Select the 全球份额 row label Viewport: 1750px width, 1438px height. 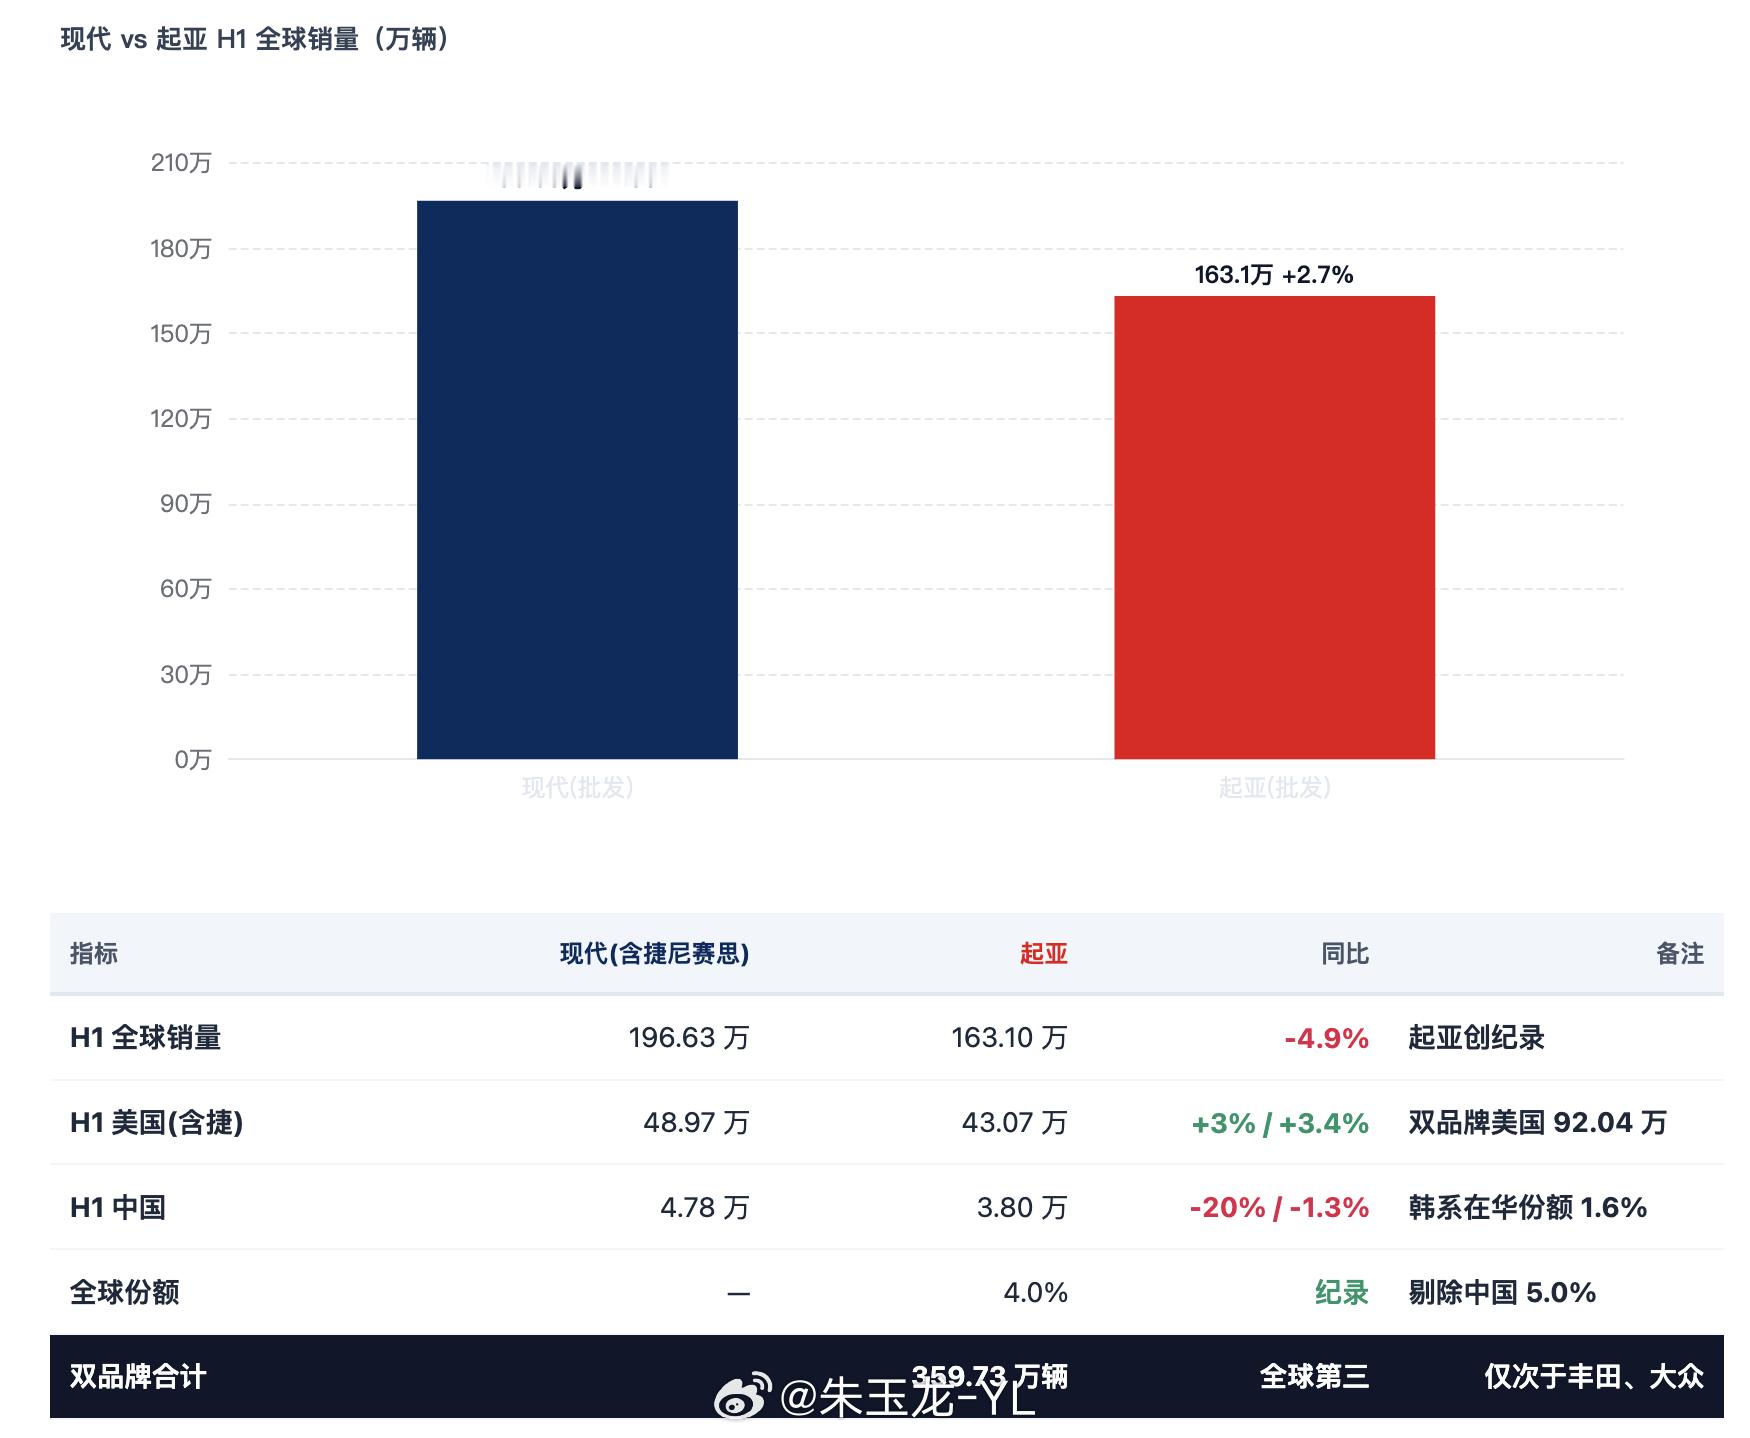click(x=125, y=1293)
